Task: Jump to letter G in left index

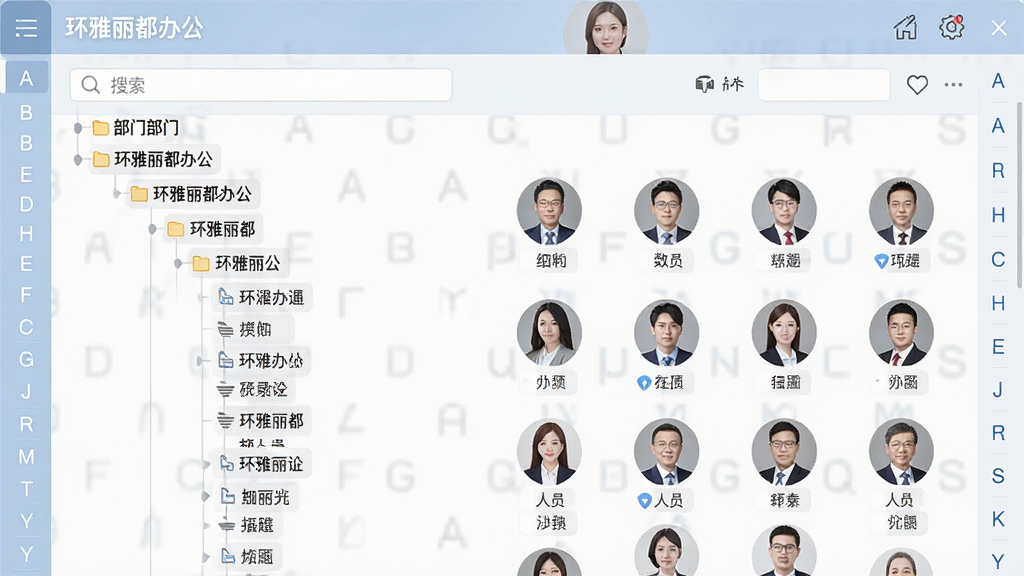Action: tap(26, 359)
